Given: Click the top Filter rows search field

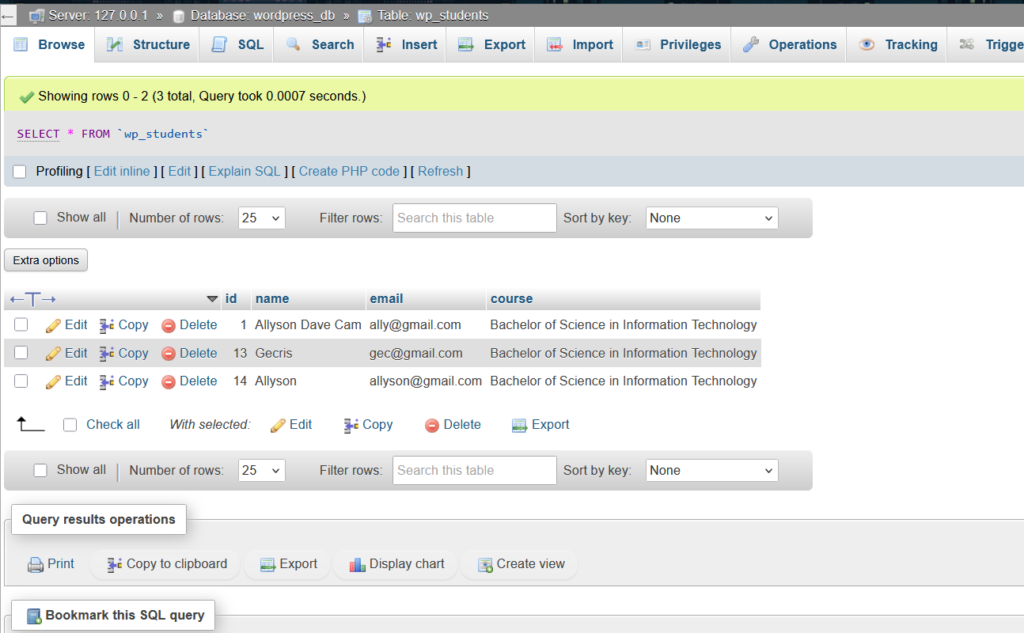Looking at the screenshot, I should pos(474,218).
